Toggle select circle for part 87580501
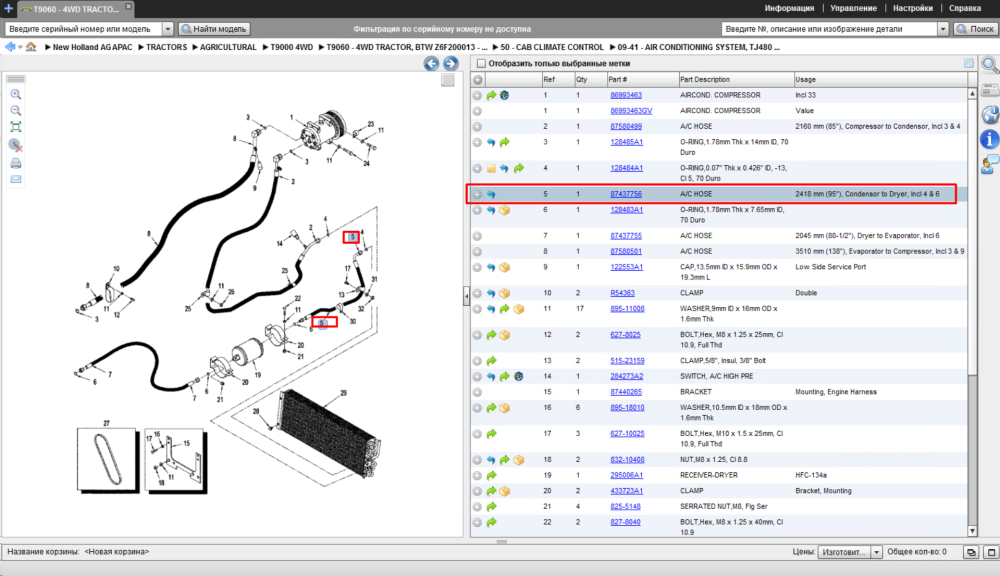The image size is (1000, 576). 477,251
